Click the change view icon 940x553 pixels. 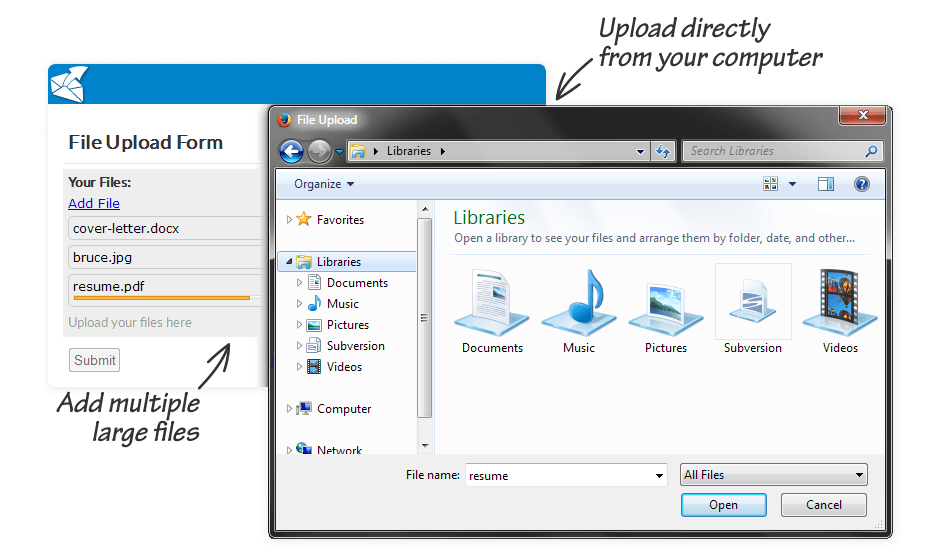(x=770, y=184)
